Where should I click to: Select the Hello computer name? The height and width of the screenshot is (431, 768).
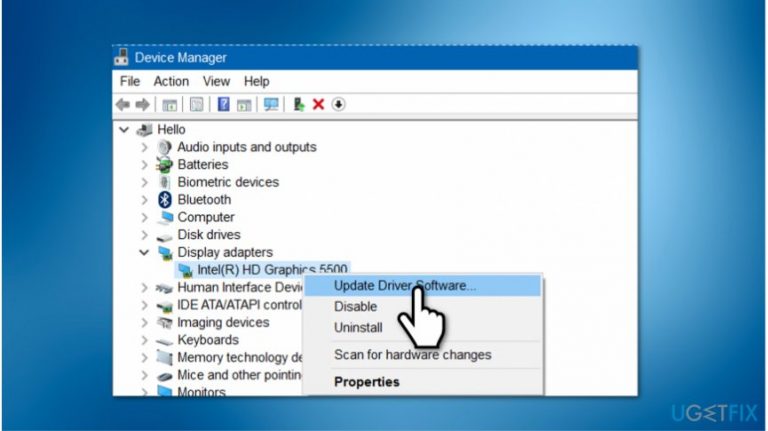pos(171,130)
